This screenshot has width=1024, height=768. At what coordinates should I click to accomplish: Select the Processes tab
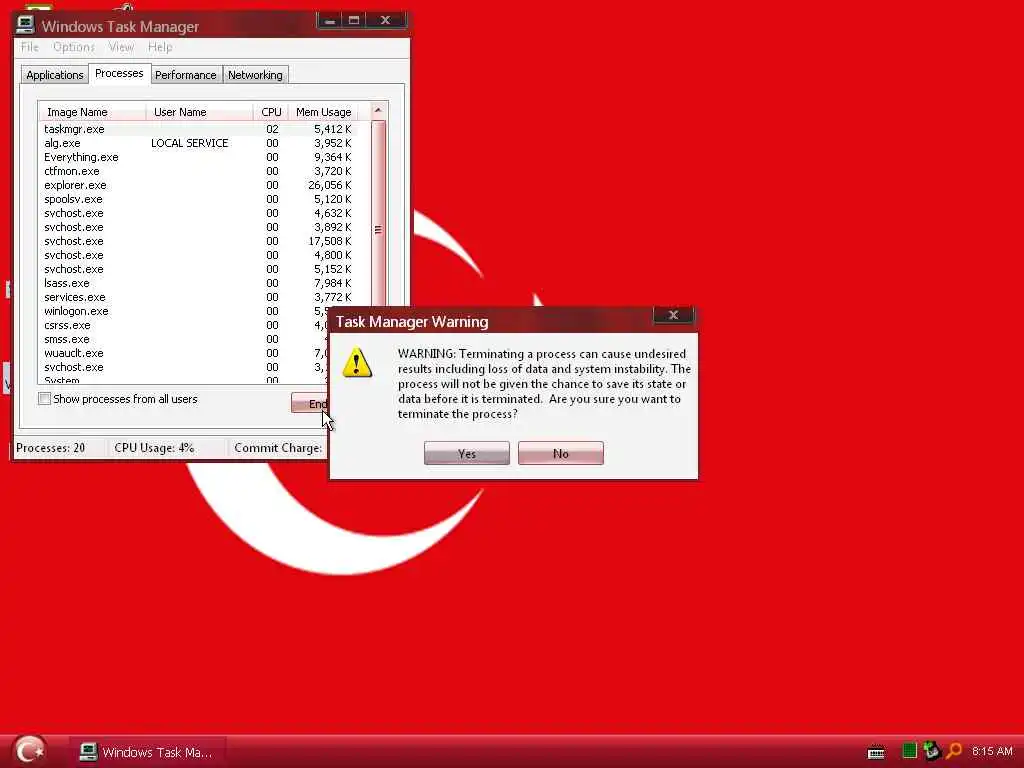click(x=119, y=73)
